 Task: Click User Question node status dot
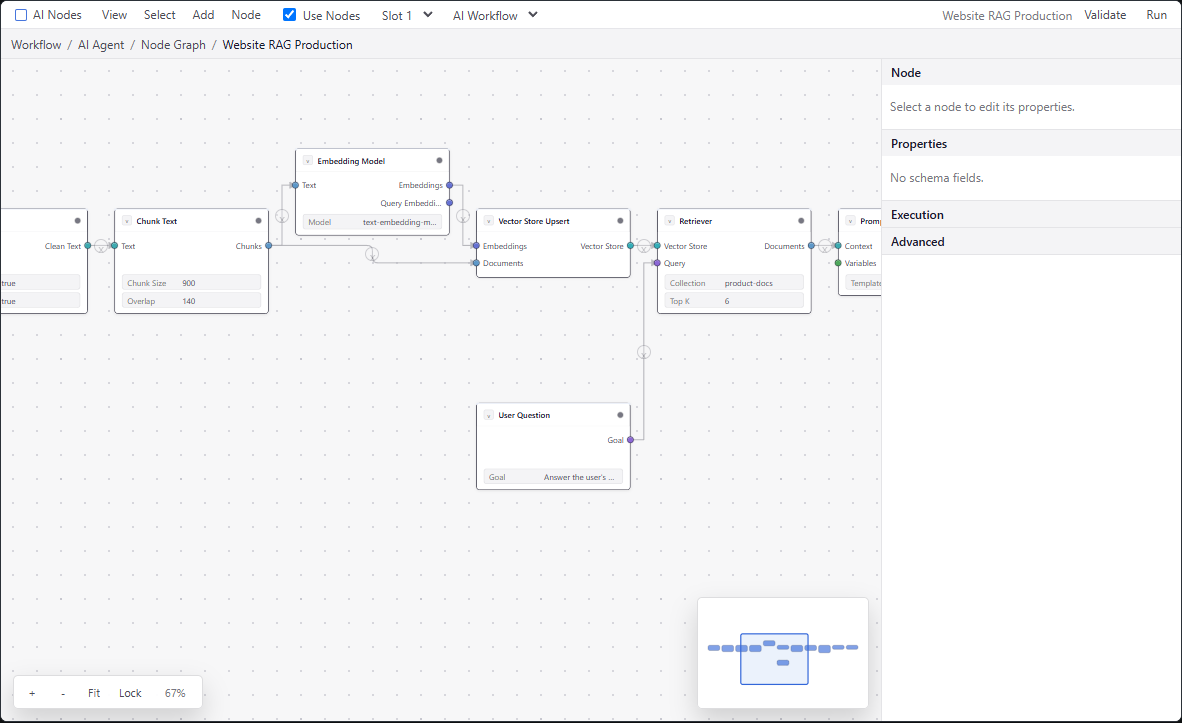620,415
